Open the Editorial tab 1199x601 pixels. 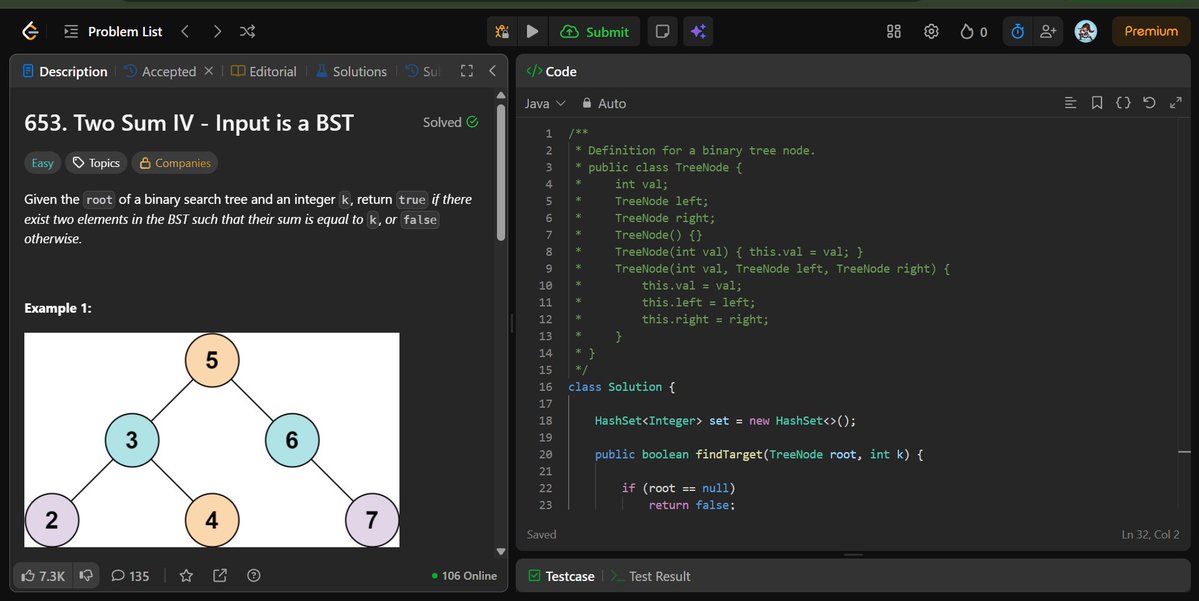tap(264, 71)
